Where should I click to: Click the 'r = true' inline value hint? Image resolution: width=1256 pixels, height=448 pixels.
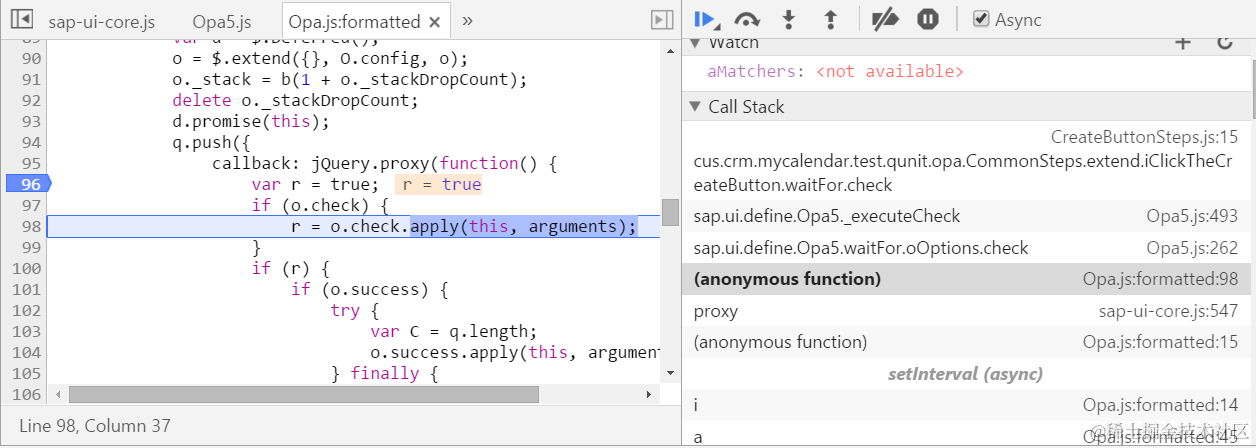(440, 184)
